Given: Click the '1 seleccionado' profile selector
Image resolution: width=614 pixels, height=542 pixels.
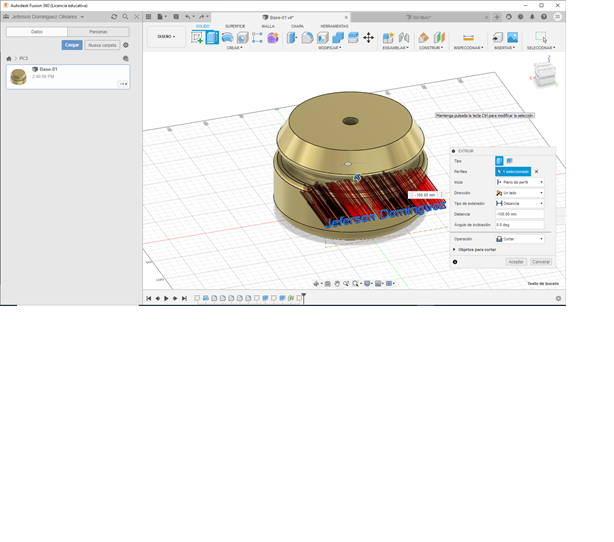Looking at the screenshot, I should click(513, 172).
